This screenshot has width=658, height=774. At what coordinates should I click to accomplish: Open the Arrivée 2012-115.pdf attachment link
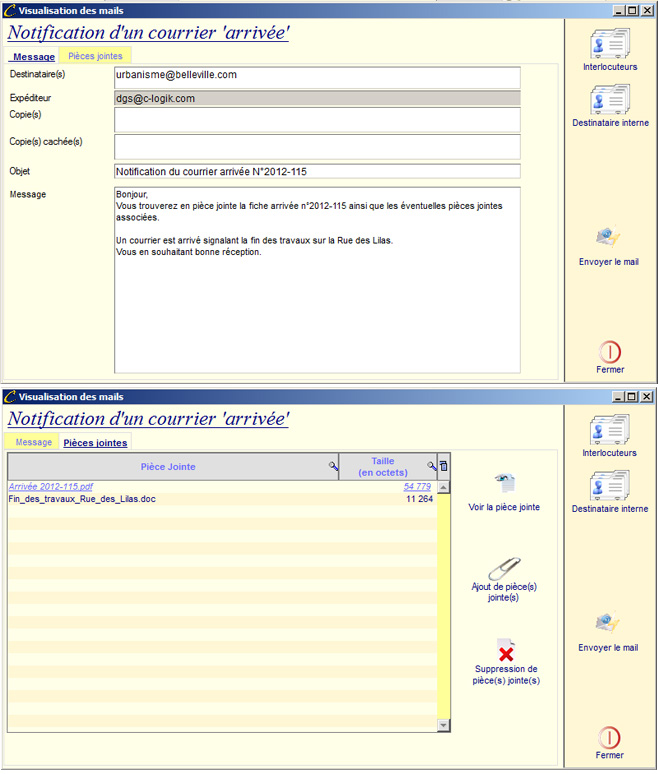50,487
